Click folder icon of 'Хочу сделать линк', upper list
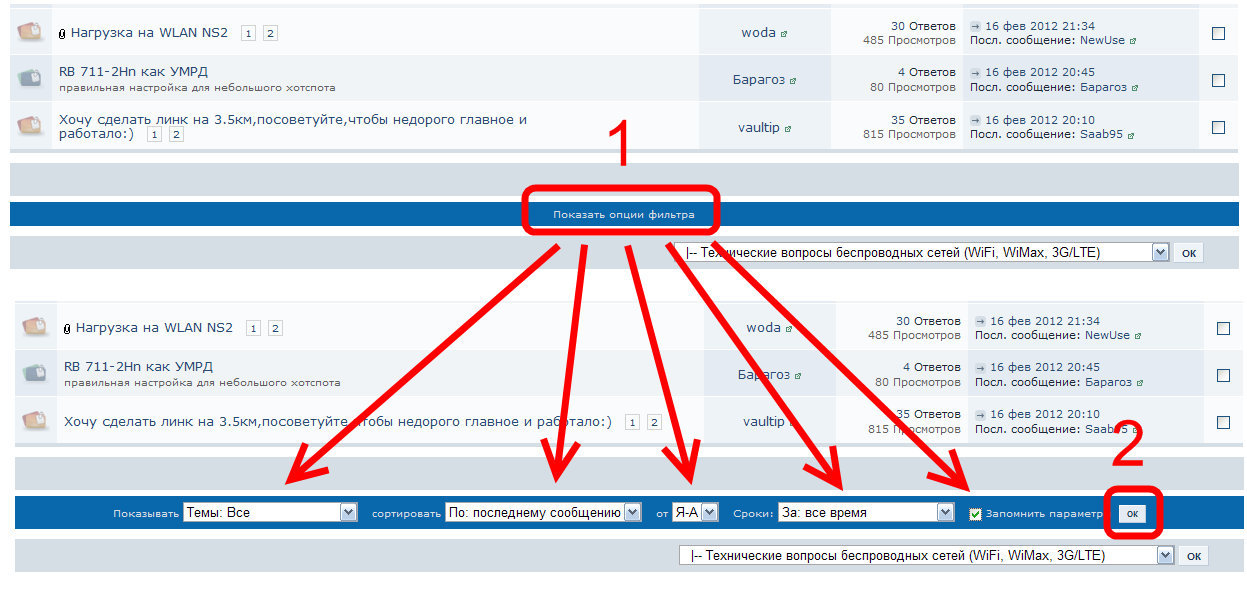Image resolution: width=1247 pixels, height=600 pixels. coord(29,126)
